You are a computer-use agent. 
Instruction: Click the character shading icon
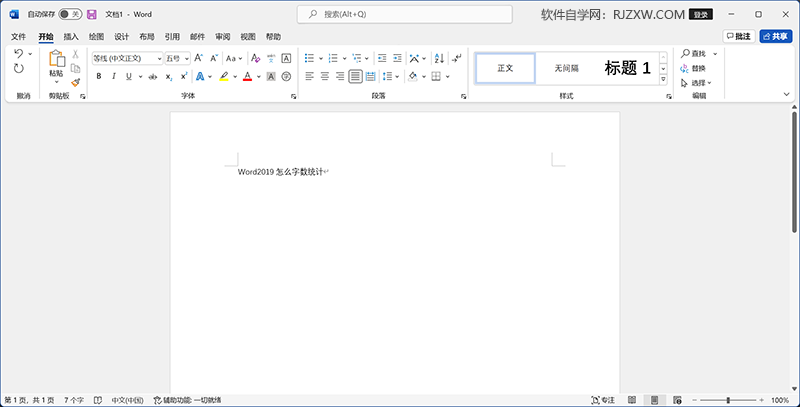click(x=271, y=77)
